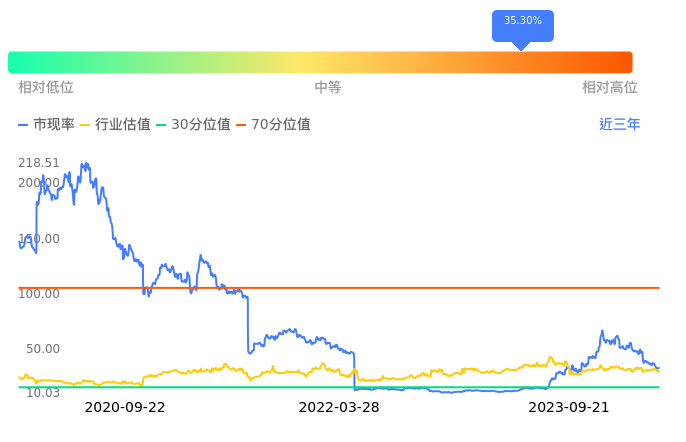This screenshot has height=442, width=686.
Task: Select the 2020-09-22 date on x-axis
Action: point(125,407)
